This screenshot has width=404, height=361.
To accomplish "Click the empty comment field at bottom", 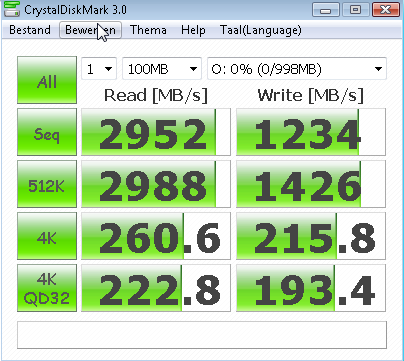I will [x=202, y=335].
